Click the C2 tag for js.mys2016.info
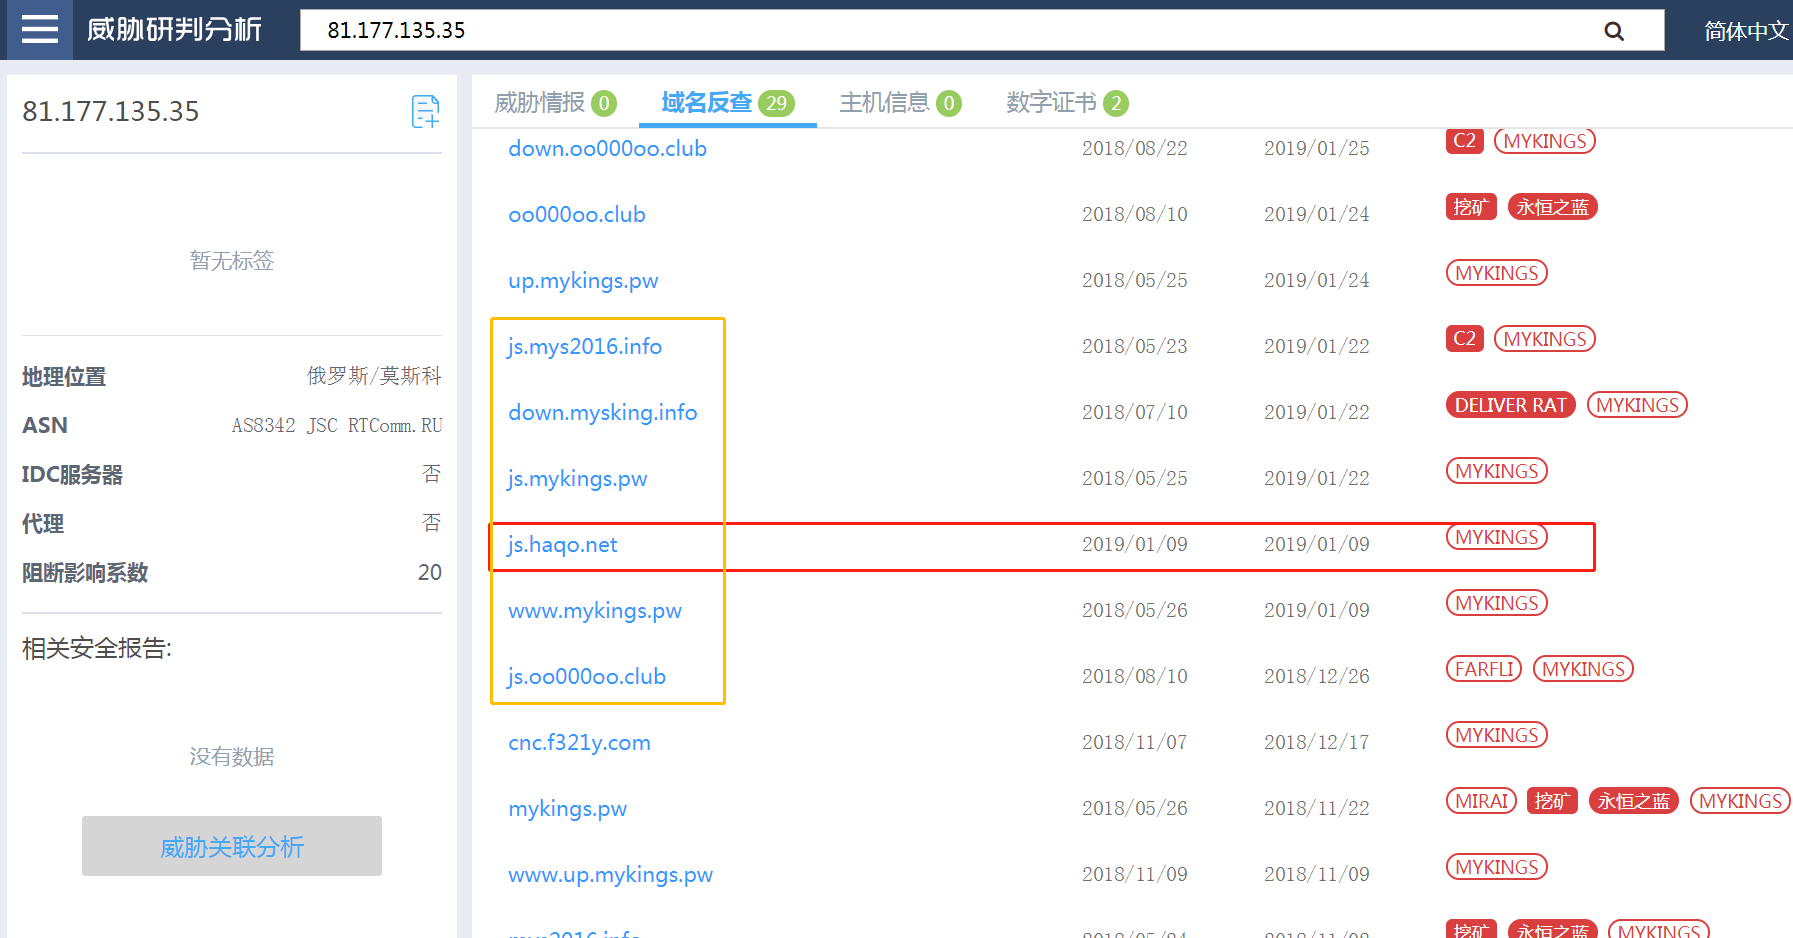Viewport: 1793px width, 938px height. (x=1464, y=339)
